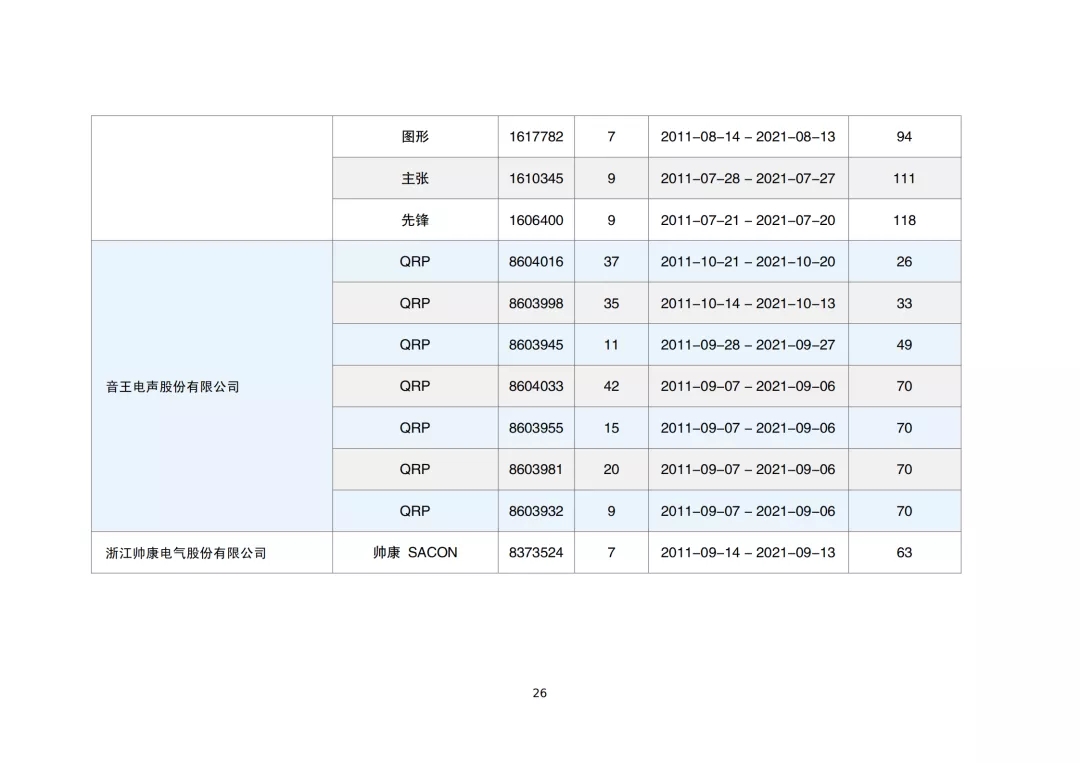Screen dimensions: 1080x763
Task: Select QRP cell in row 8603932
Action: (x=415, y=511)
